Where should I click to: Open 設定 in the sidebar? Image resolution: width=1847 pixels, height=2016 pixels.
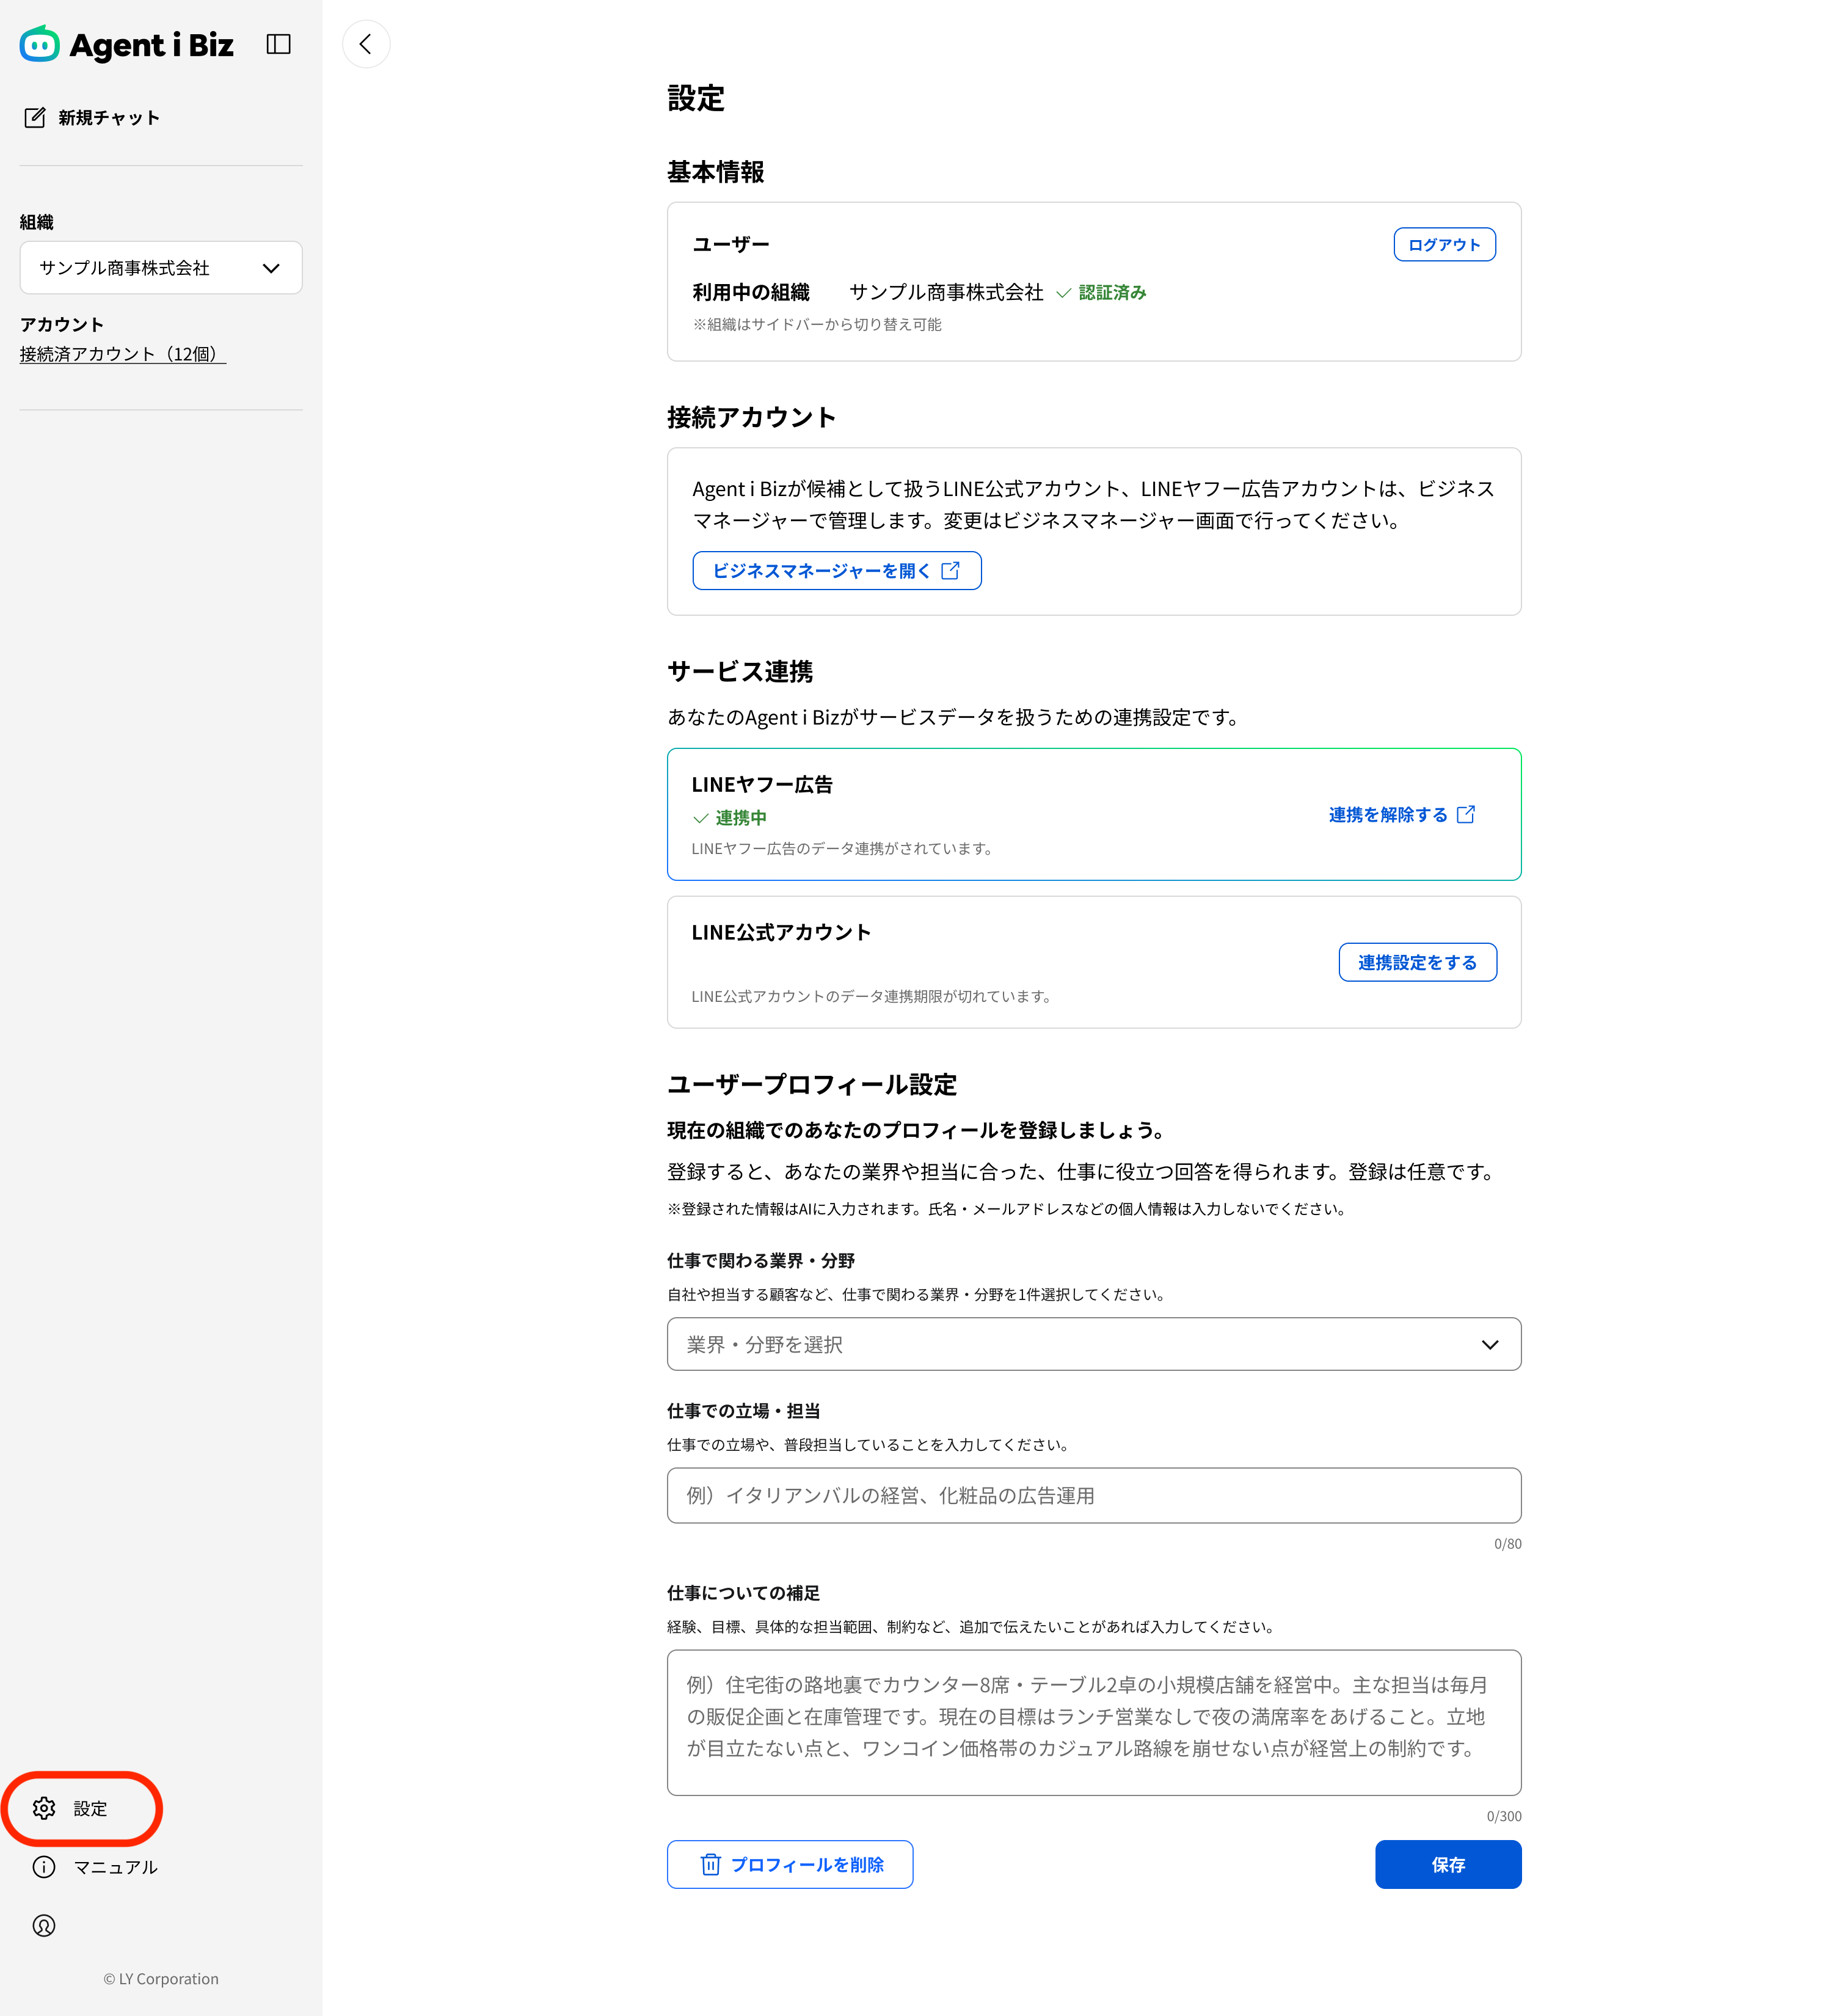click(x=83, y=1808)
